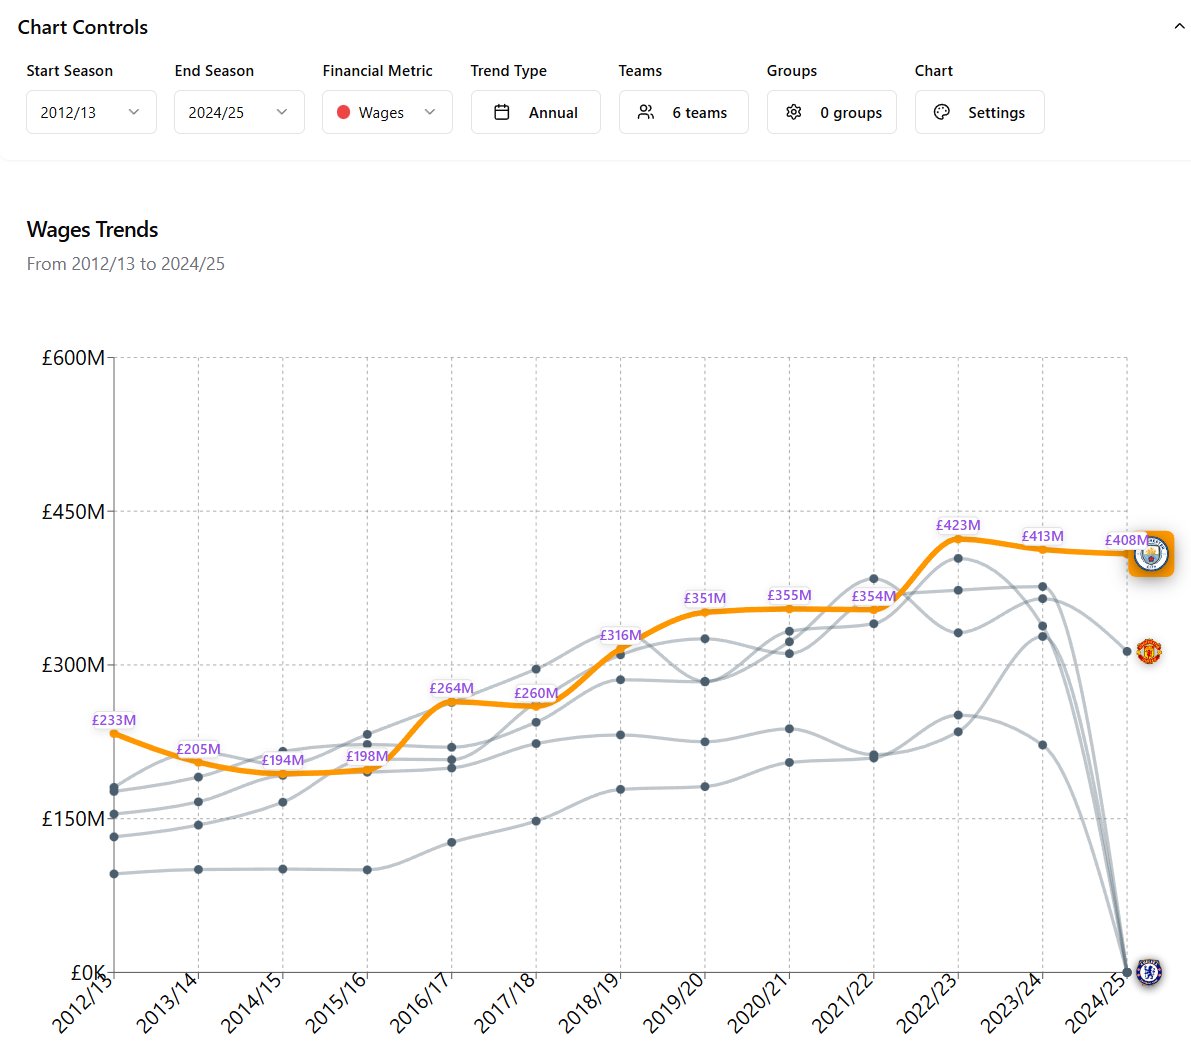Viewport: 1191px width, 1042px height.
Task: Click the people icon in Teams button
Action: (x=646, y=112)
